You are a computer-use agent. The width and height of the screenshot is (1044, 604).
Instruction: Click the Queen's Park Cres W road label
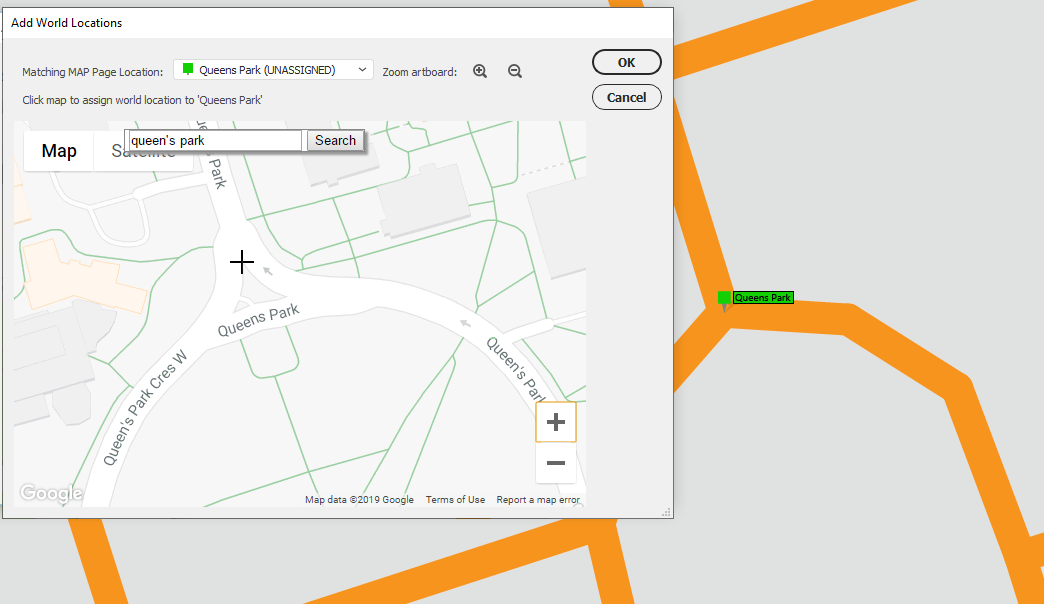(144, 407)
